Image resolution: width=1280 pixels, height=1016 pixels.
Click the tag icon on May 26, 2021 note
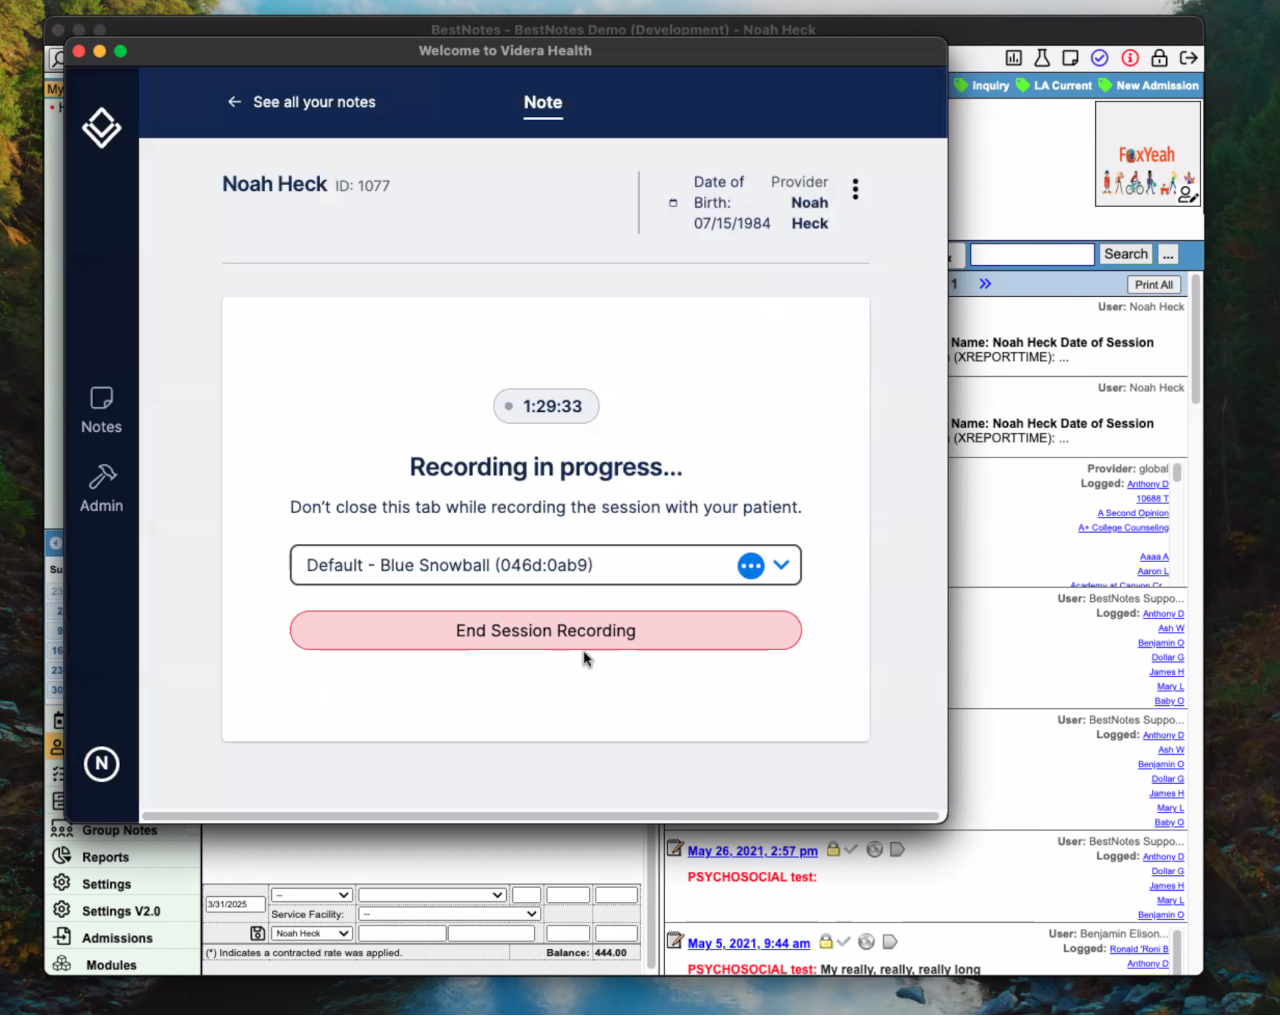tap(897, 849)
